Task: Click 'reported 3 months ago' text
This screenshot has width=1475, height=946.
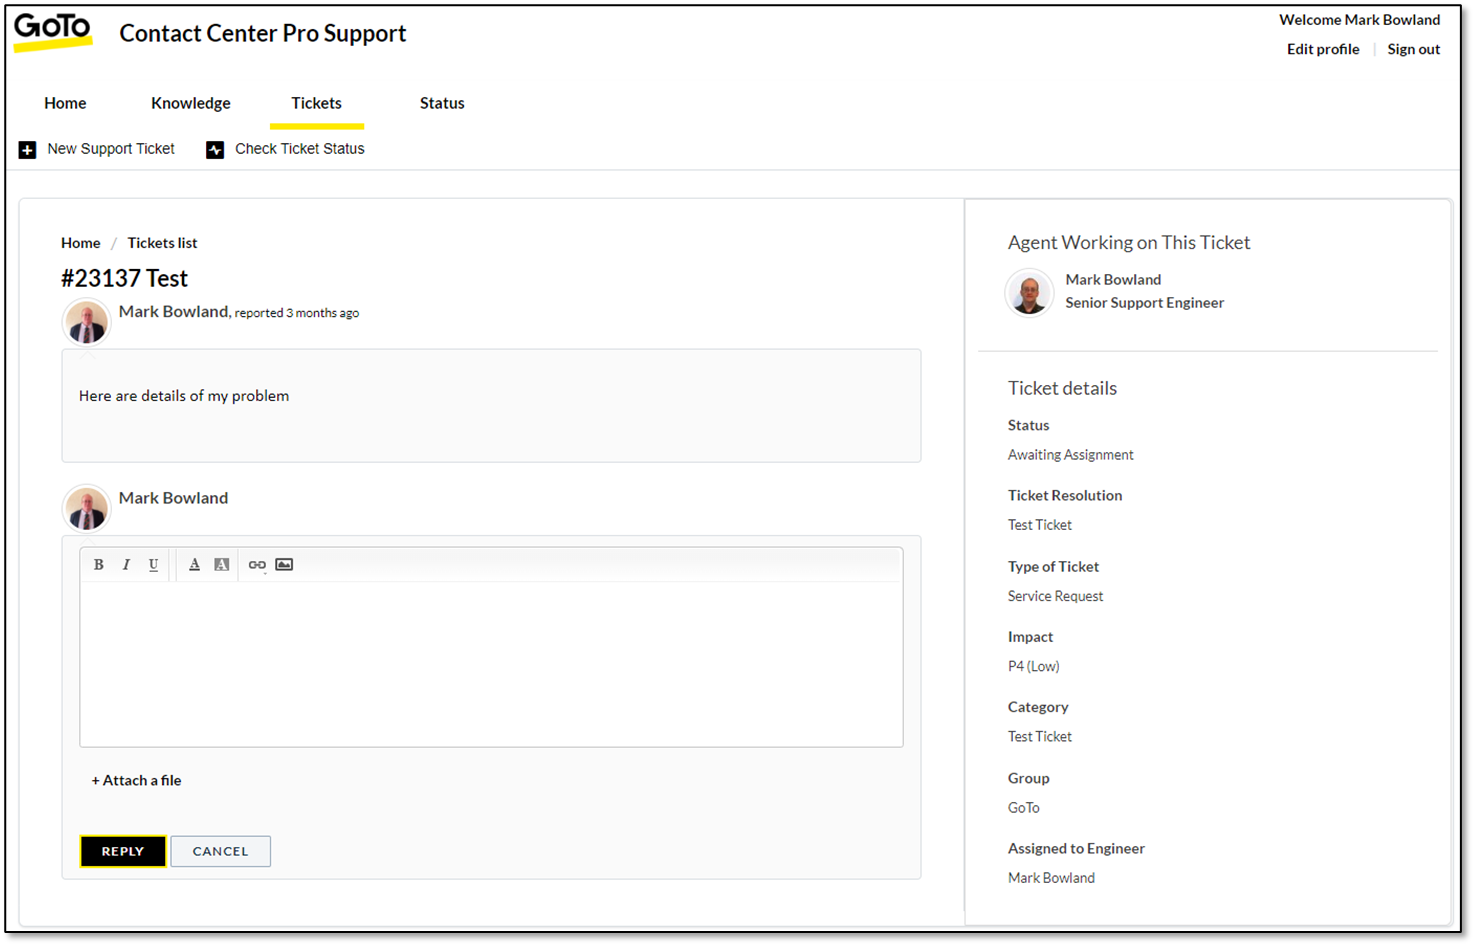Action: pyautogui.click(x=297, y=313)
